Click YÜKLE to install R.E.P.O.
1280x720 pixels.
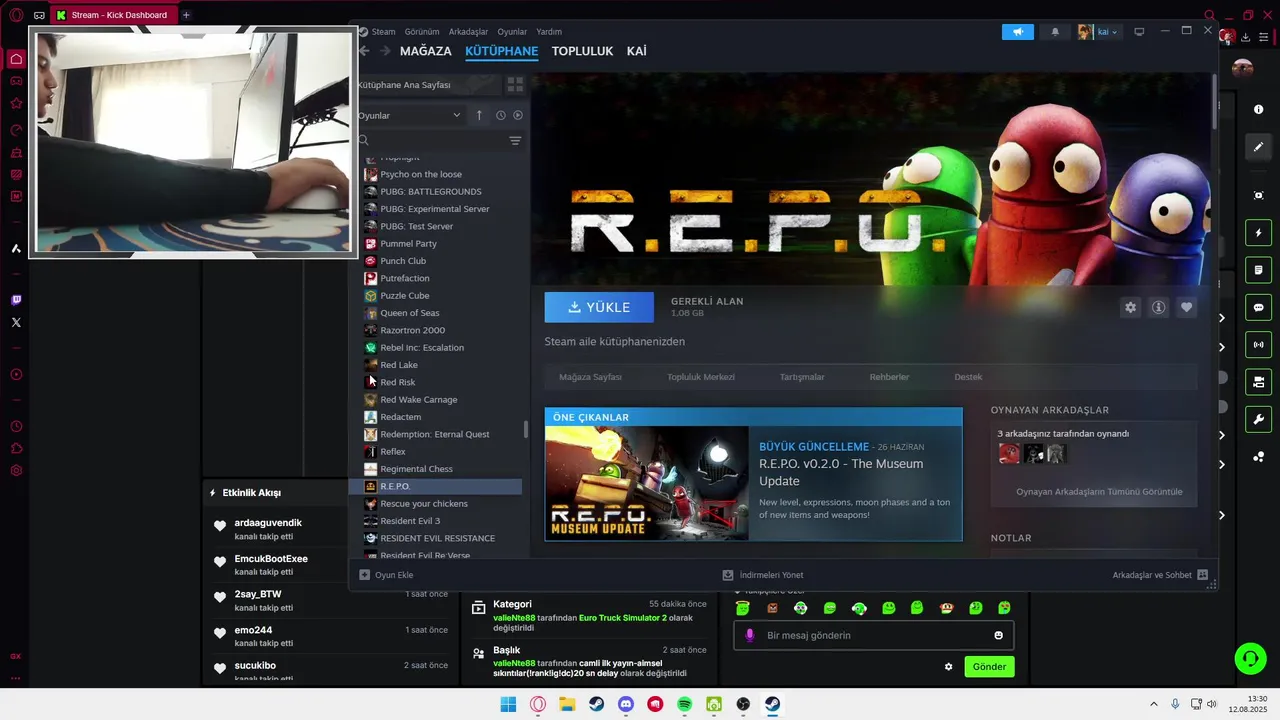(599, 307)
